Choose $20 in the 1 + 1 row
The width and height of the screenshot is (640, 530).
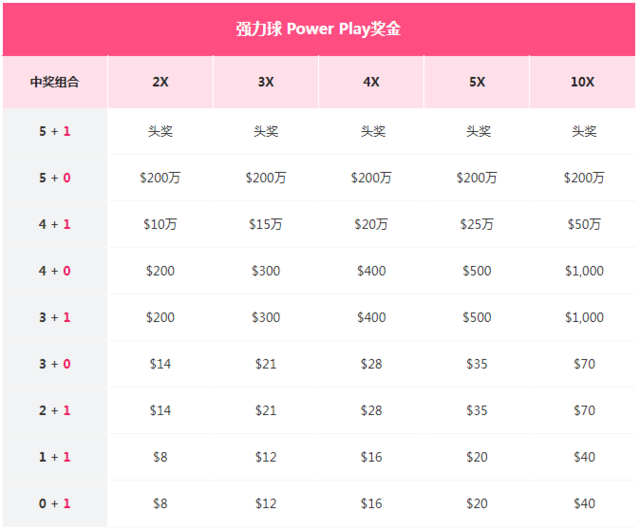coord(477,457)
